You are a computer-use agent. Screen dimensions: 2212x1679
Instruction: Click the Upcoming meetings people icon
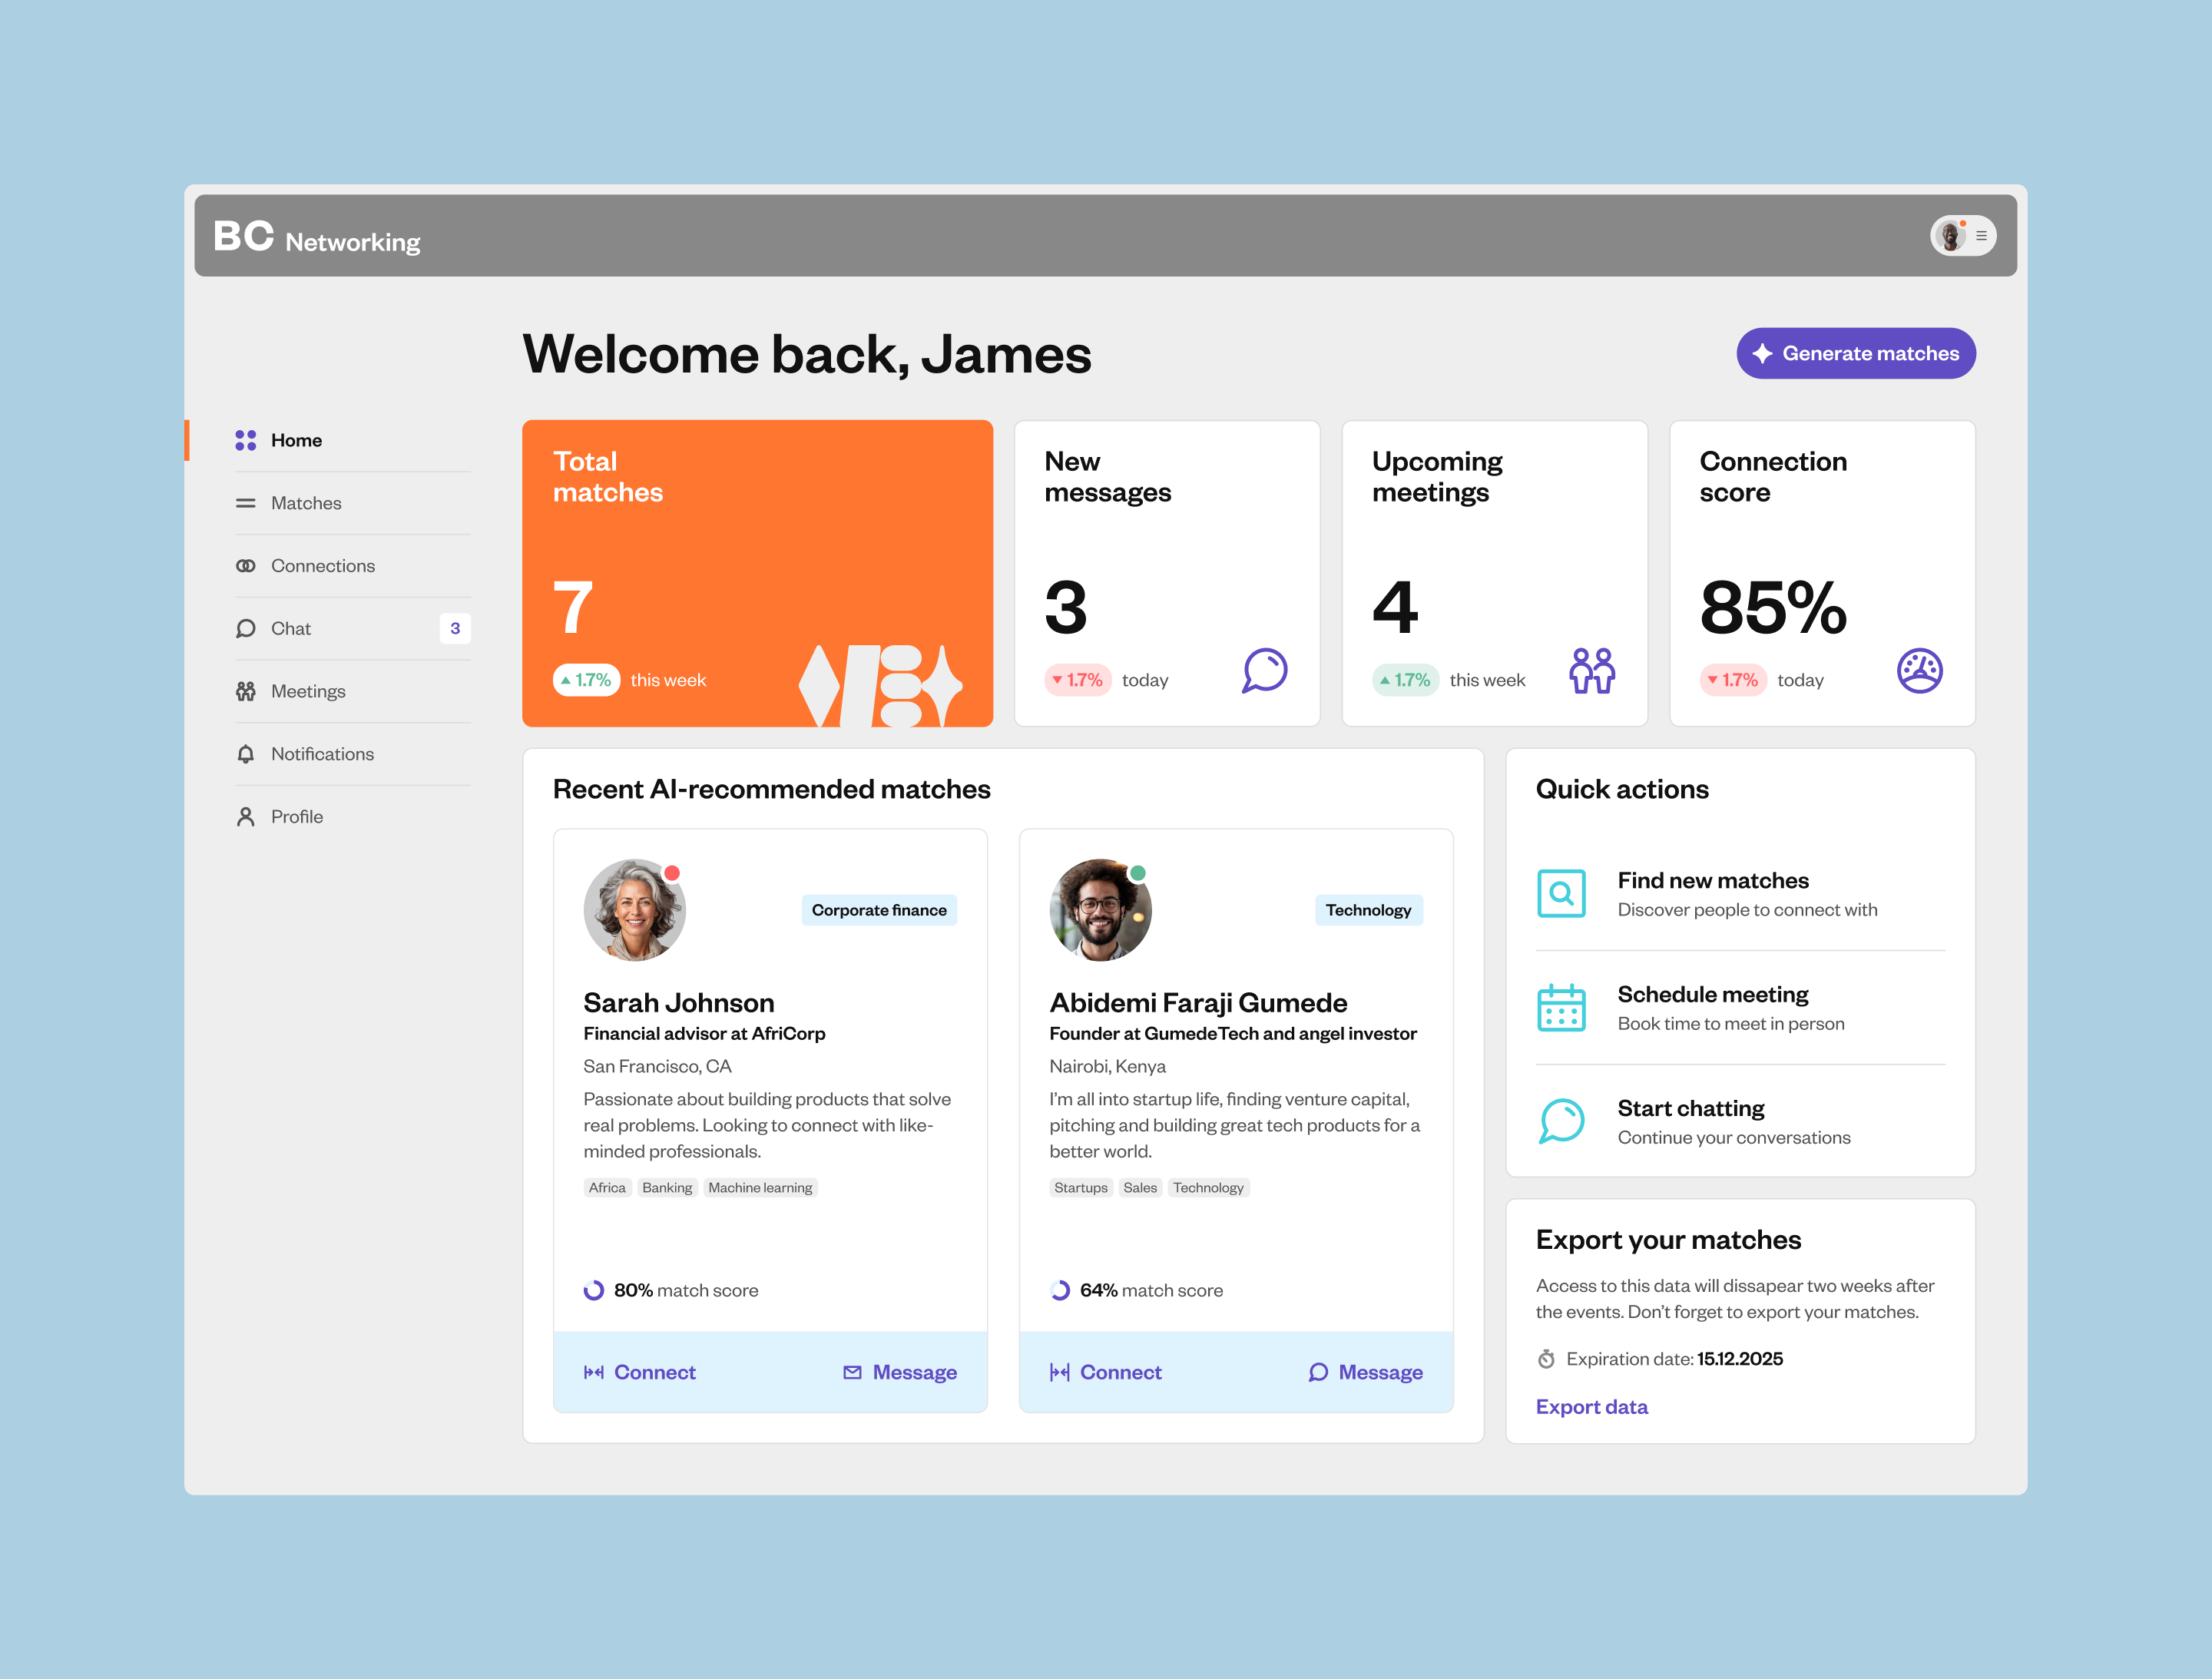(1591, 671)
